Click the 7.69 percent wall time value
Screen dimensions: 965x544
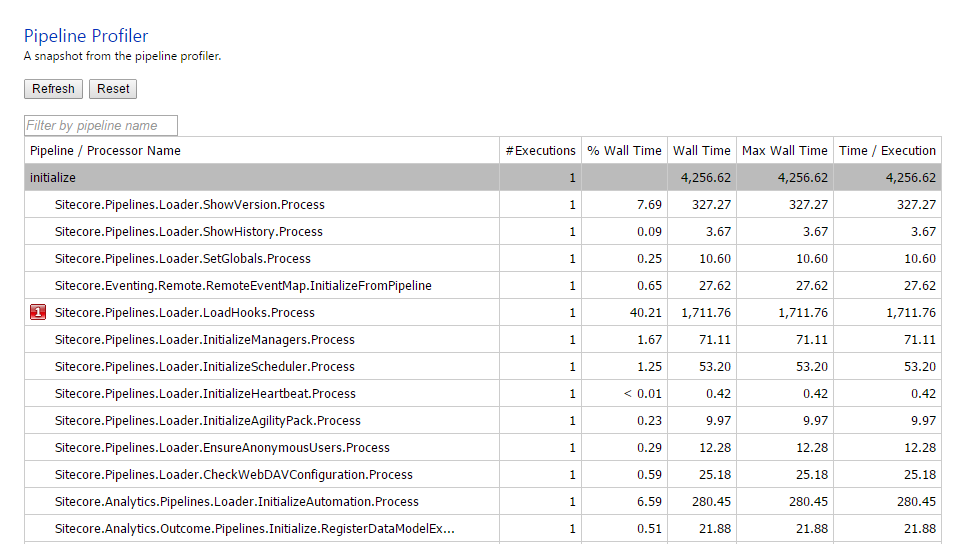[649, 205]
